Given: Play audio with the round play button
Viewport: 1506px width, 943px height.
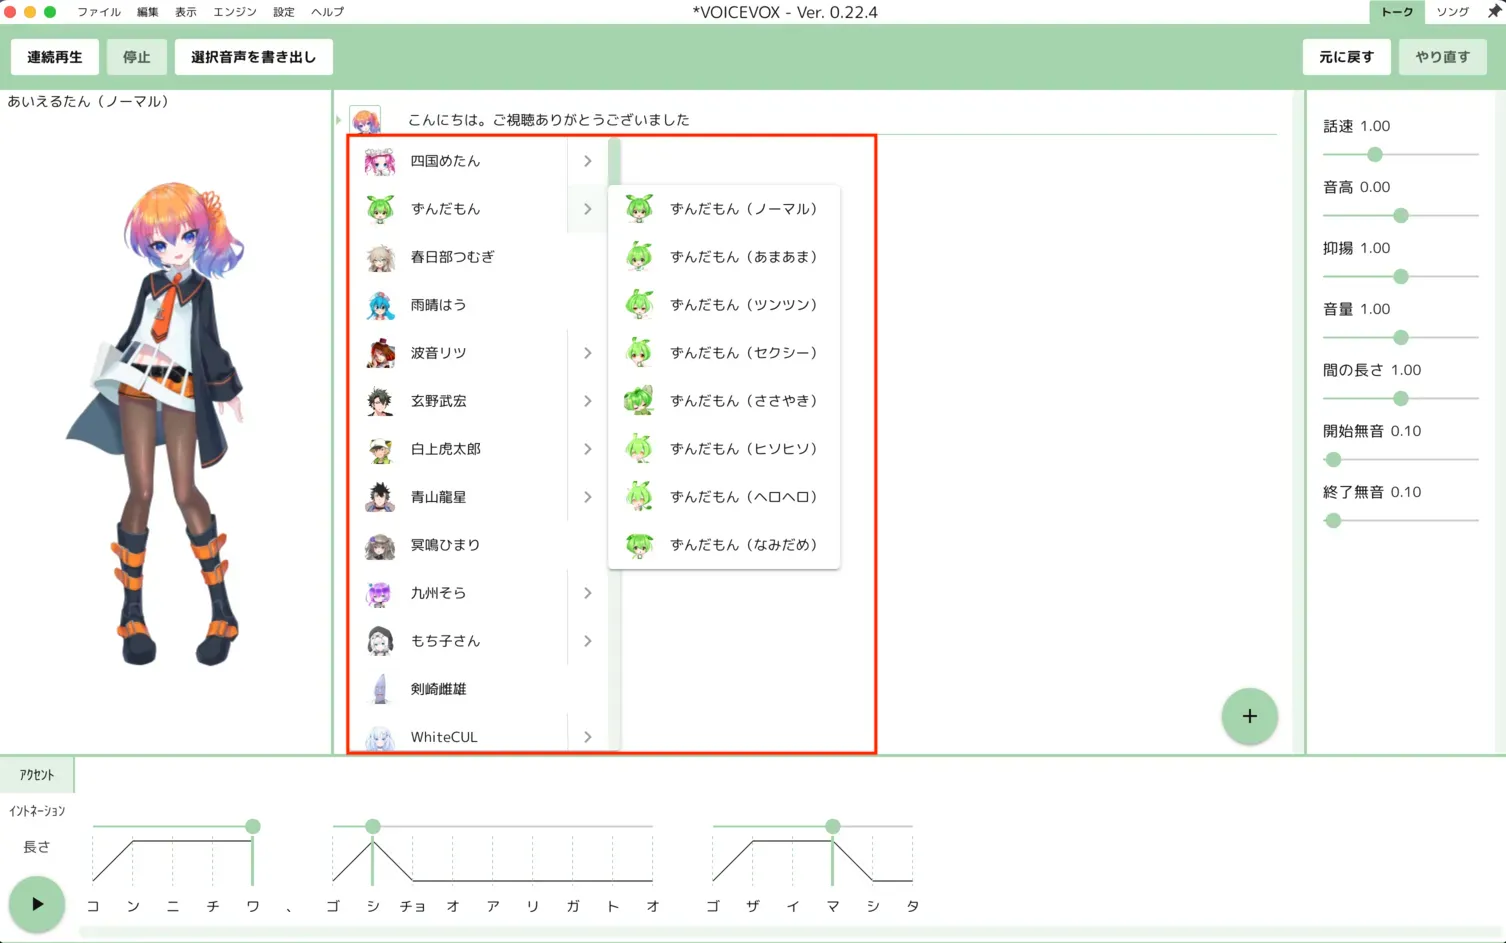Looking at the screenshot, I should (x=37, y=904).
